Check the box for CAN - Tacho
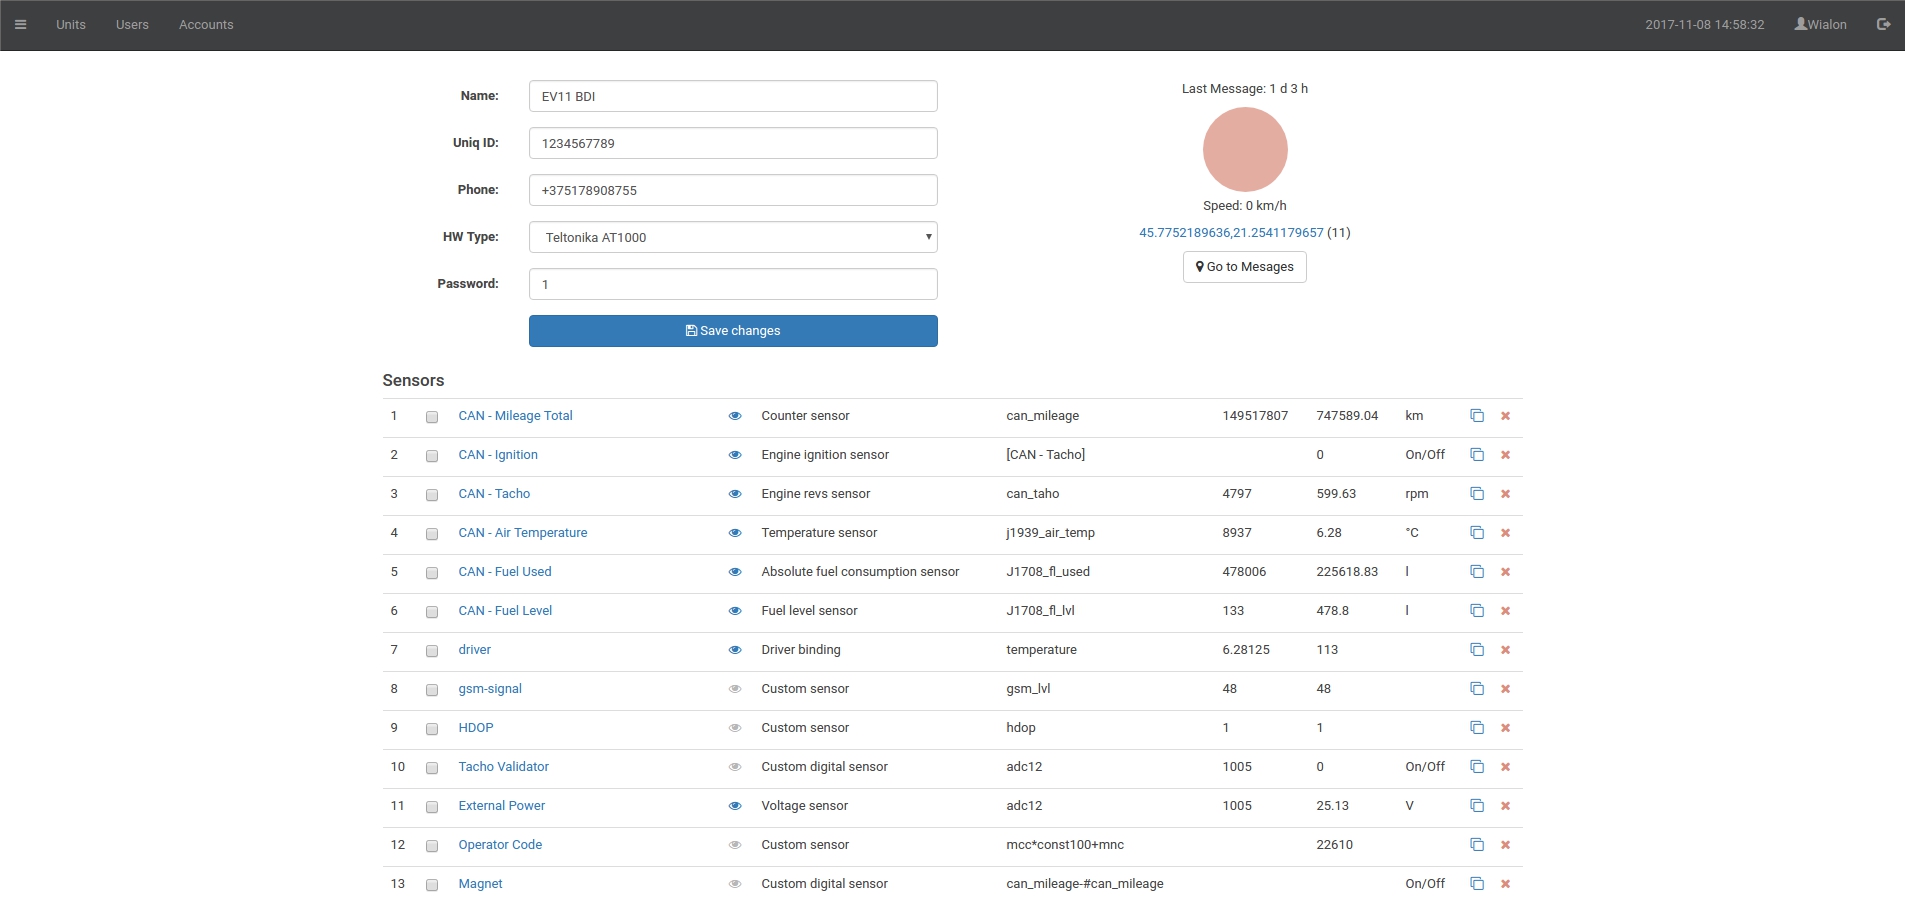Image resolution: width=1905 pixels, height=898 pixels. click(432, 495)
